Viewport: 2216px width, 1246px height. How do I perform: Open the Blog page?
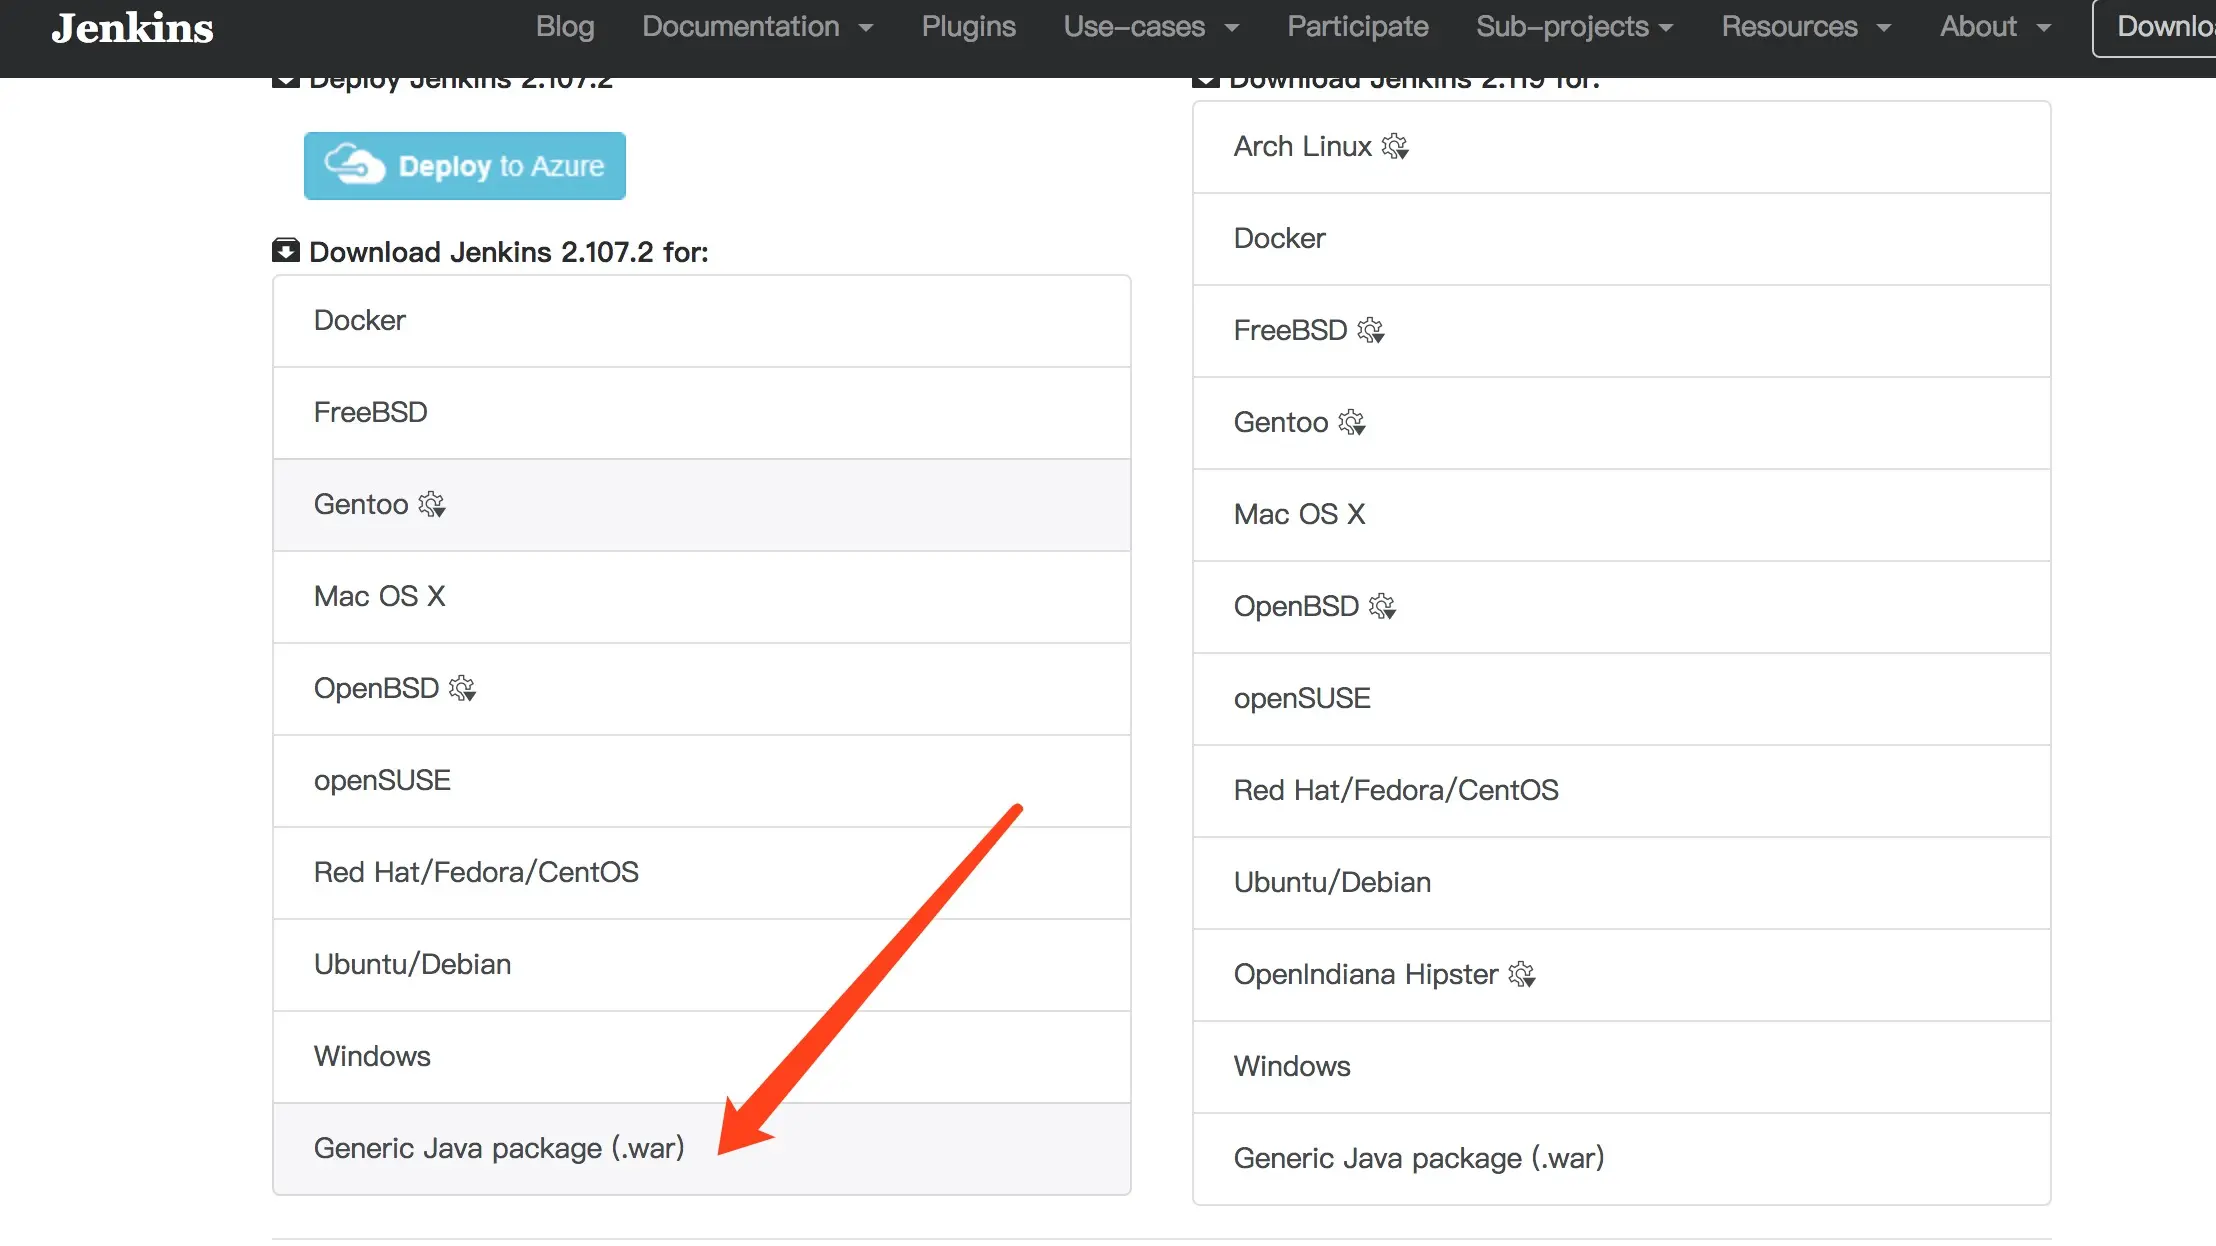pyautogui.click(x=565, y=27)
